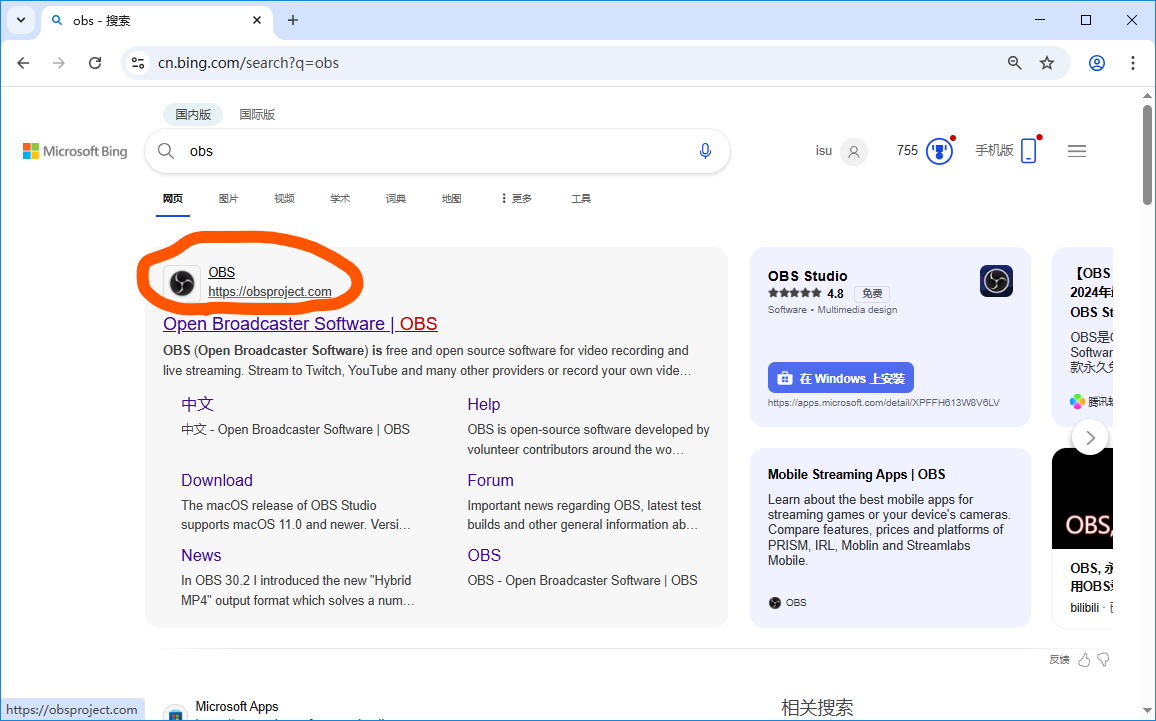This screenshot has width=1156, height=721.
Task: Open the Microsoft Apps result
Action: 237,706
